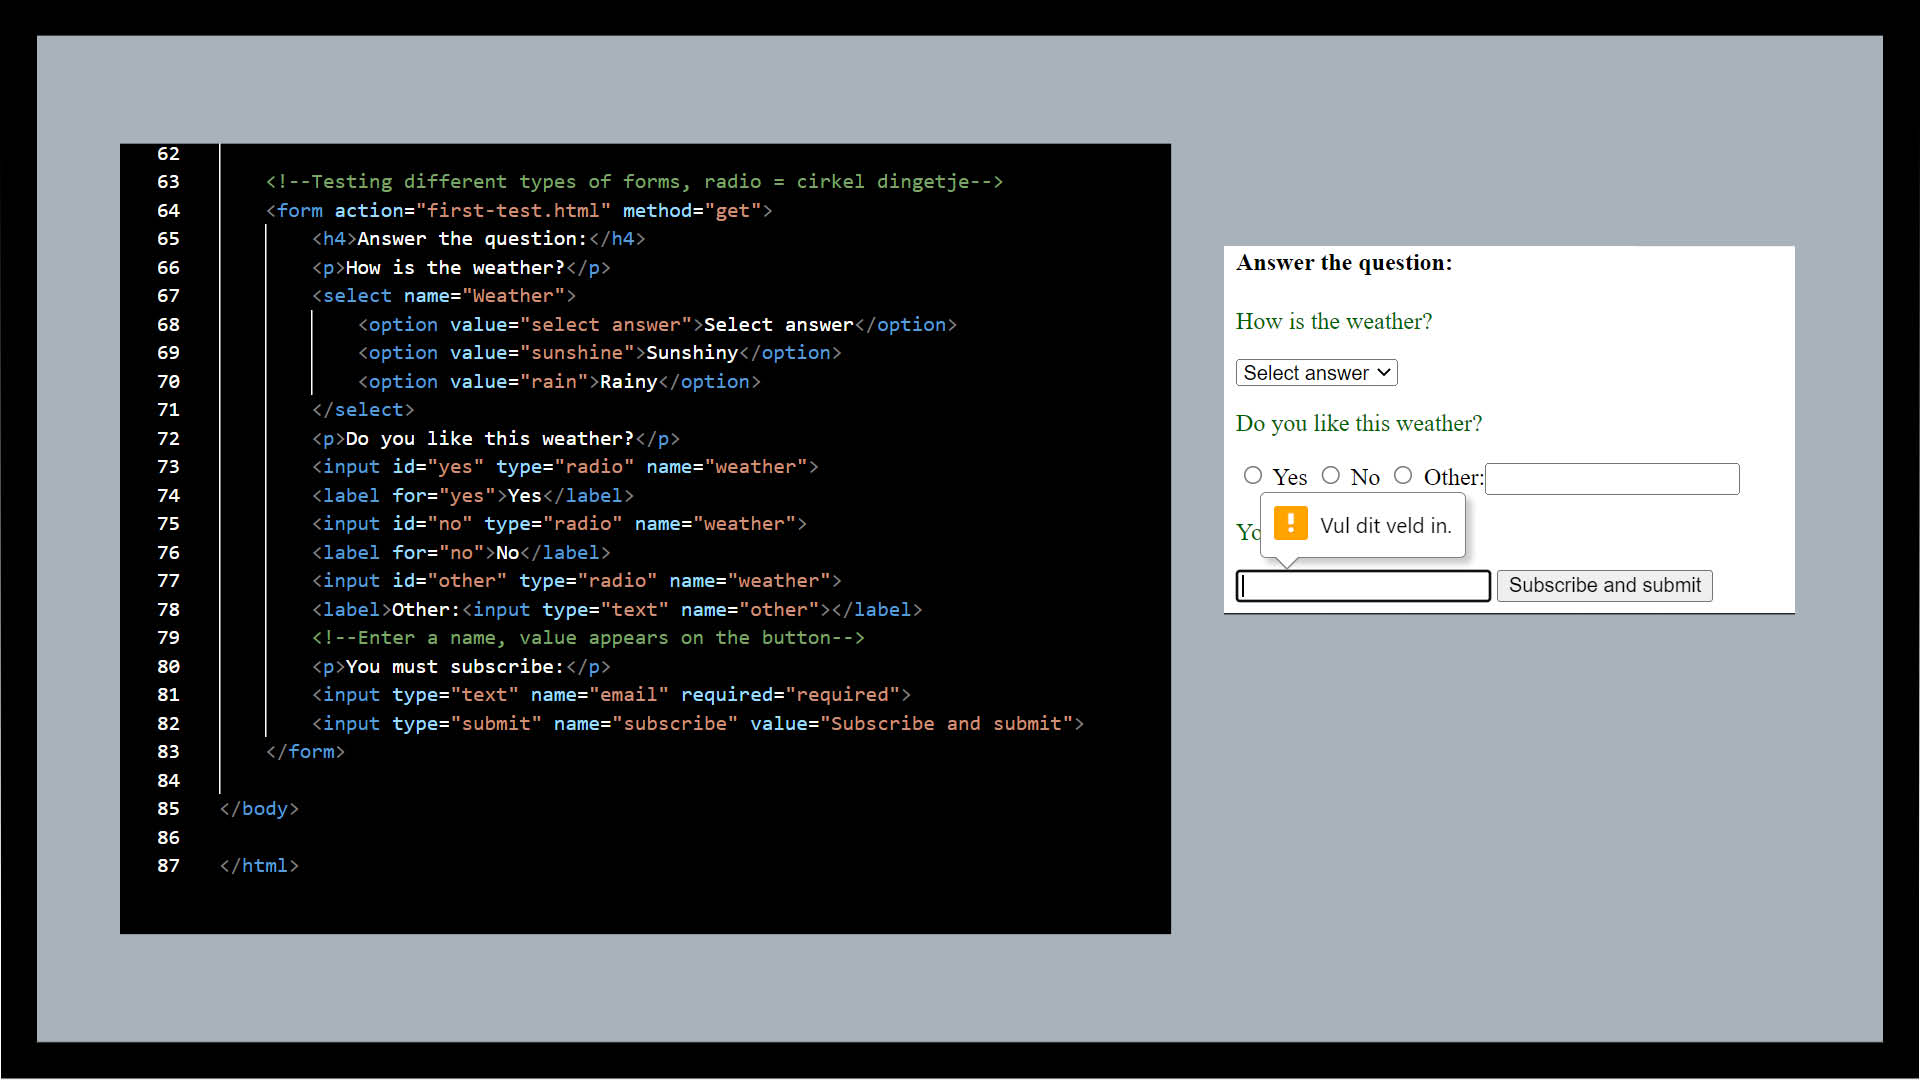Click the comment on line 63

tap(633, 181)
